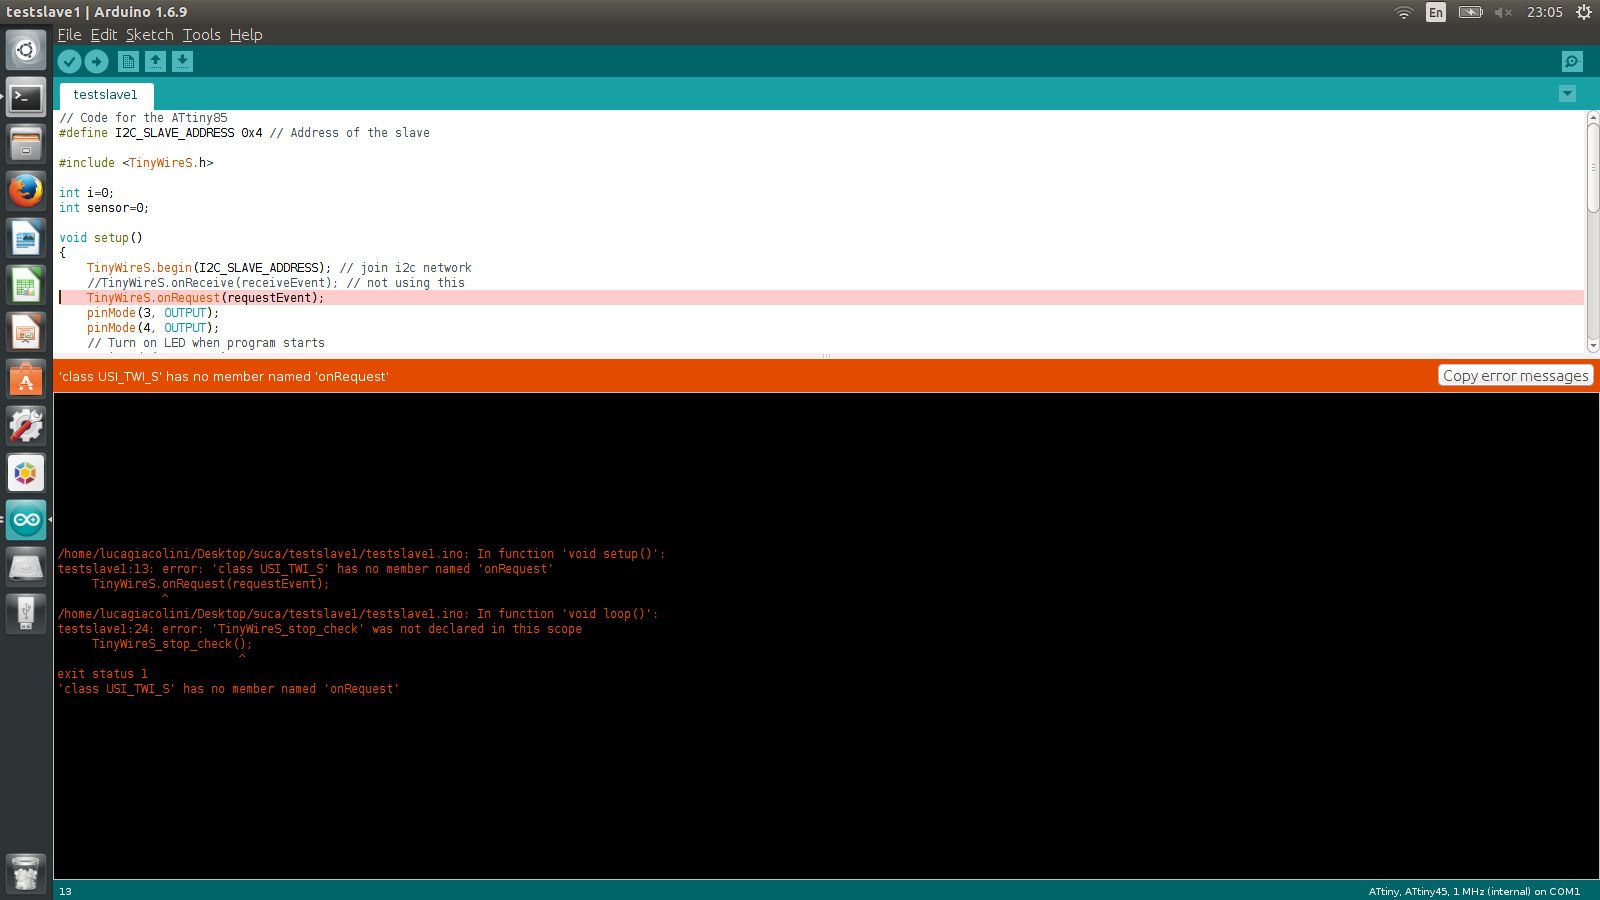Click the TinyWireS.begin code line
1600x900 pixels.
pos(279,268)
